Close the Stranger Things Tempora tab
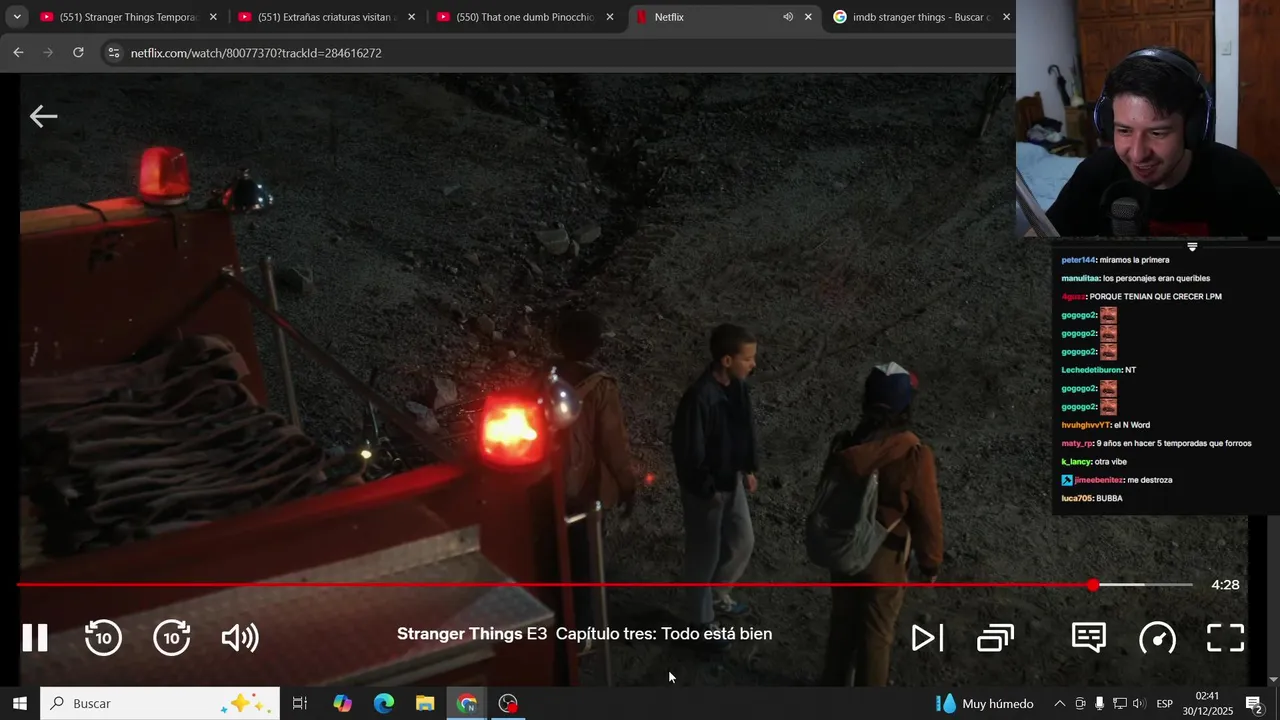The image size is (1280, 720). point(213,17)
